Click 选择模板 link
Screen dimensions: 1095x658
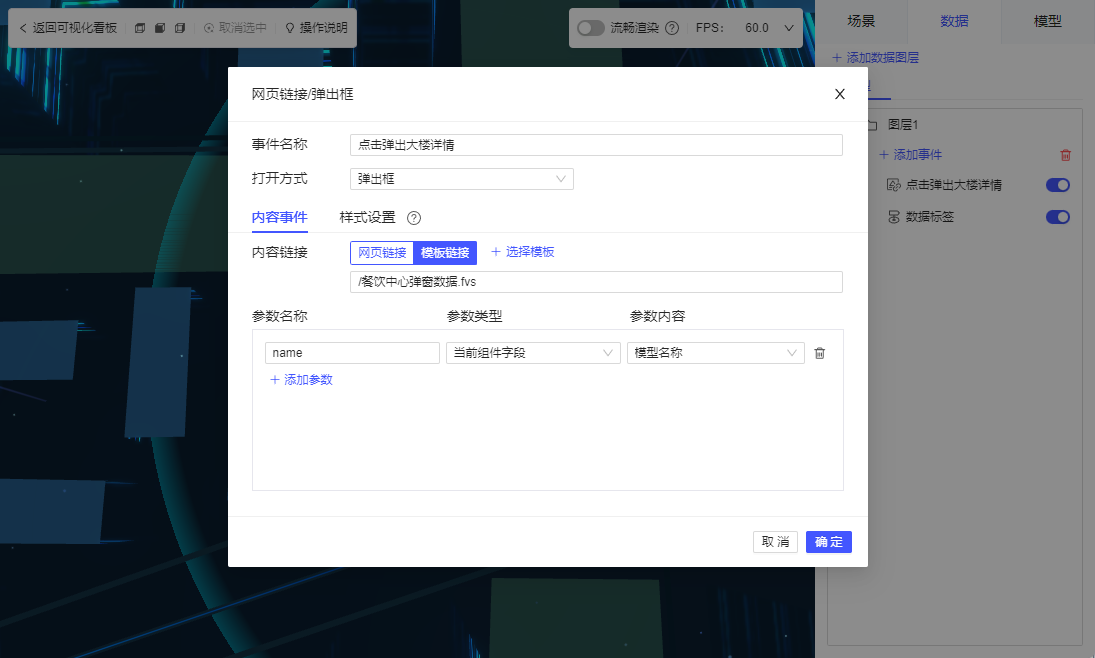(522, 251)
